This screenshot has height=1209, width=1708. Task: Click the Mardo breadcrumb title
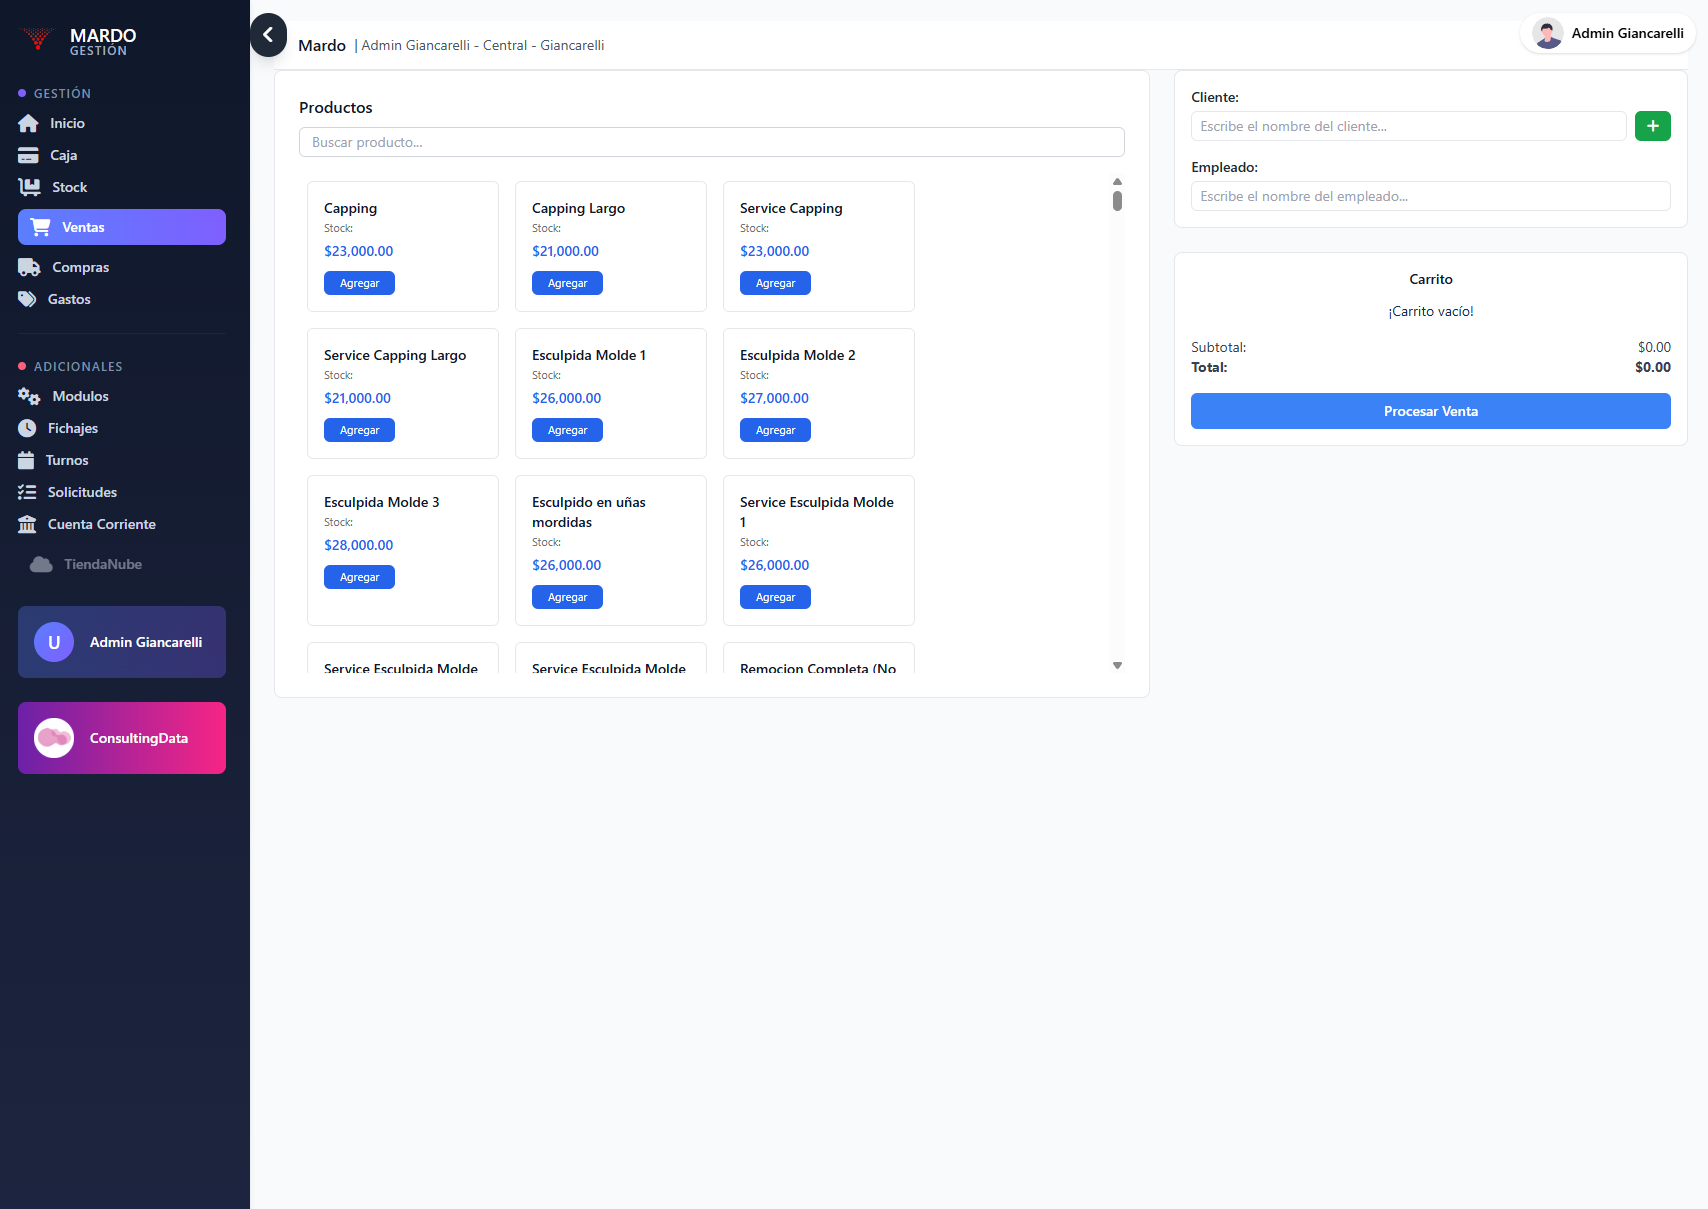pos(322,45)
